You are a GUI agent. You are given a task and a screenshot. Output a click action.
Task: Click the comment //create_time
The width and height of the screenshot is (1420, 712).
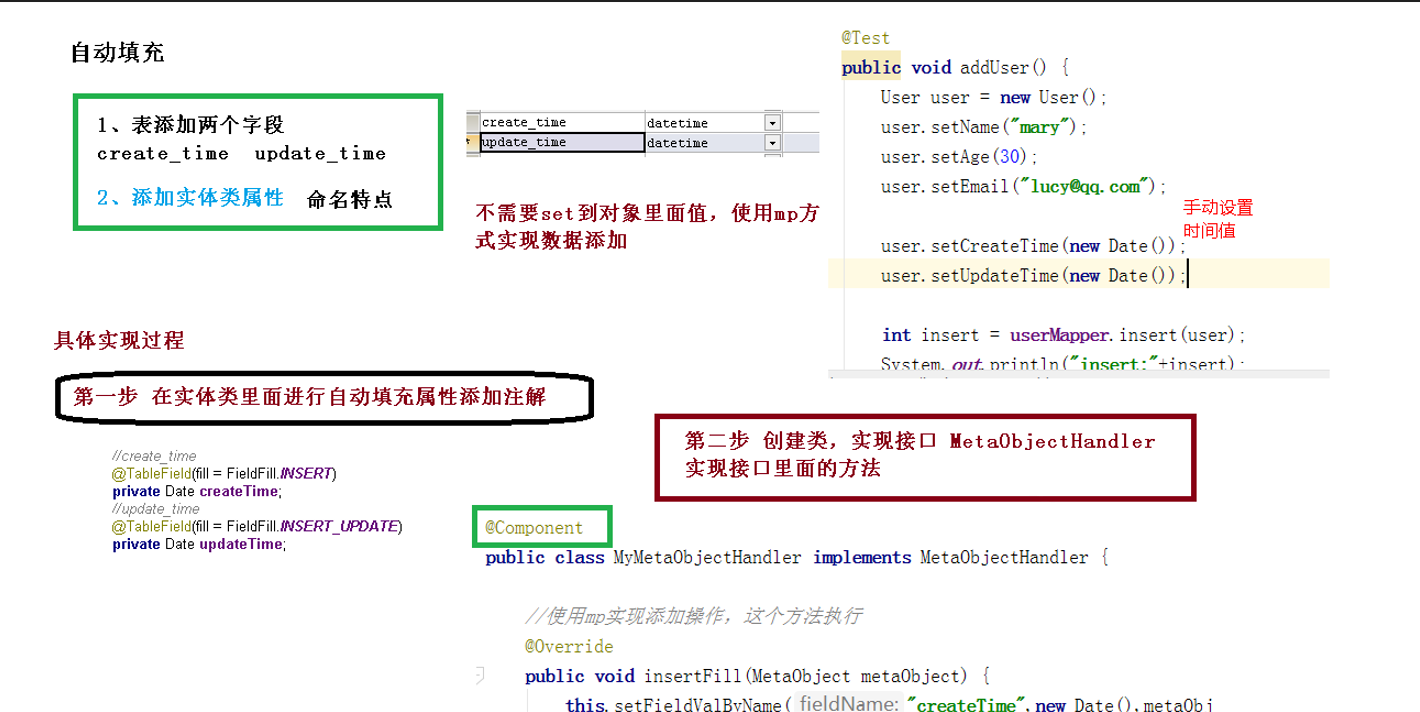click(154, 456)
